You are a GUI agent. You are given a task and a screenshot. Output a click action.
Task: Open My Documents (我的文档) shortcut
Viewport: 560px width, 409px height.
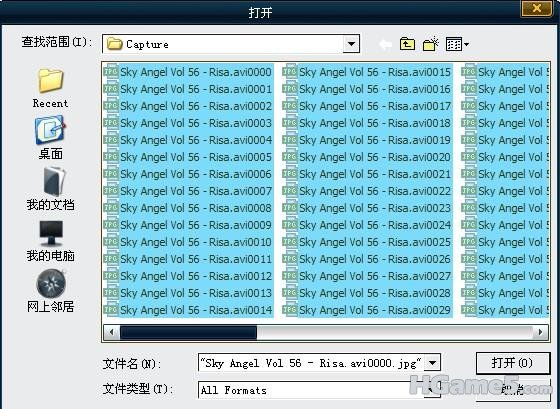click(50, 189)
